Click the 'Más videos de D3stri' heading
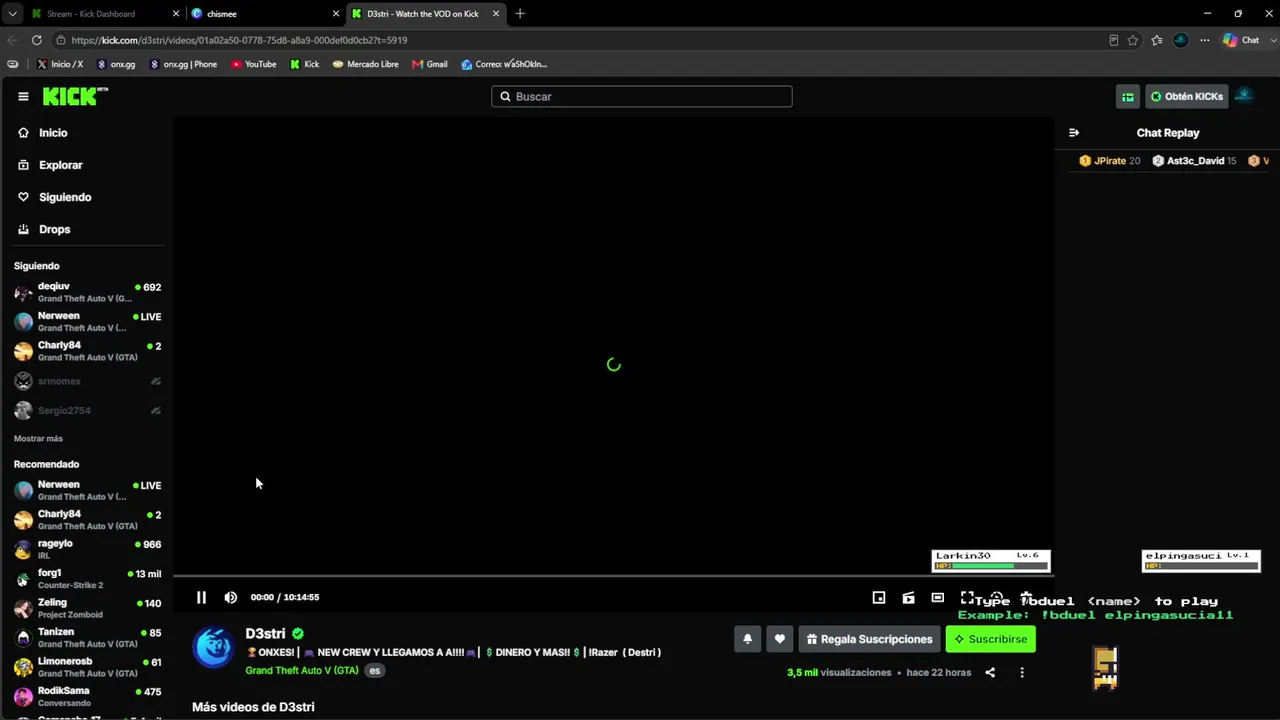Image resolution: width=1280 pixels, height=720 pixels. (x=253, y=707)
